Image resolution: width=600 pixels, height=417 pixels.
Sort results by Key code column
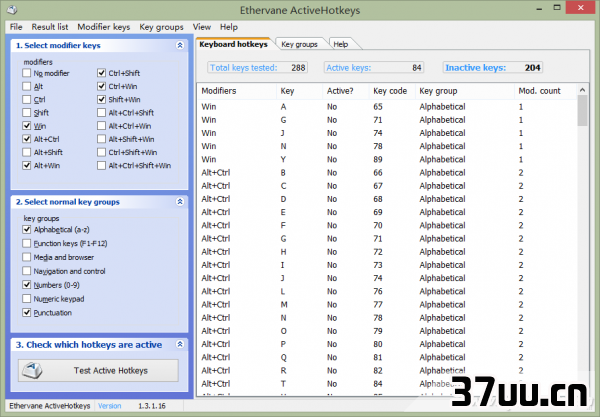coord(392,91)
